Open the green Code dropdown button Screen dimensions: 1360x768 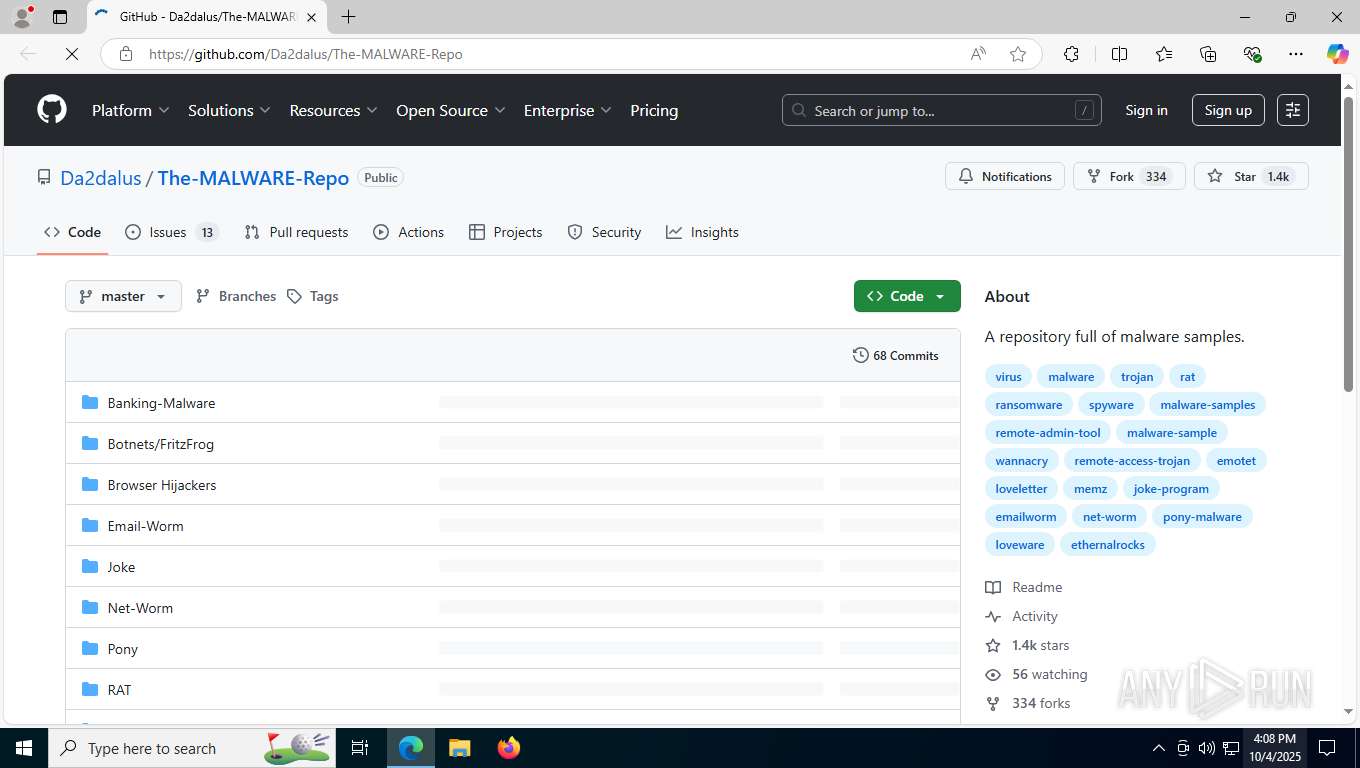907,296
